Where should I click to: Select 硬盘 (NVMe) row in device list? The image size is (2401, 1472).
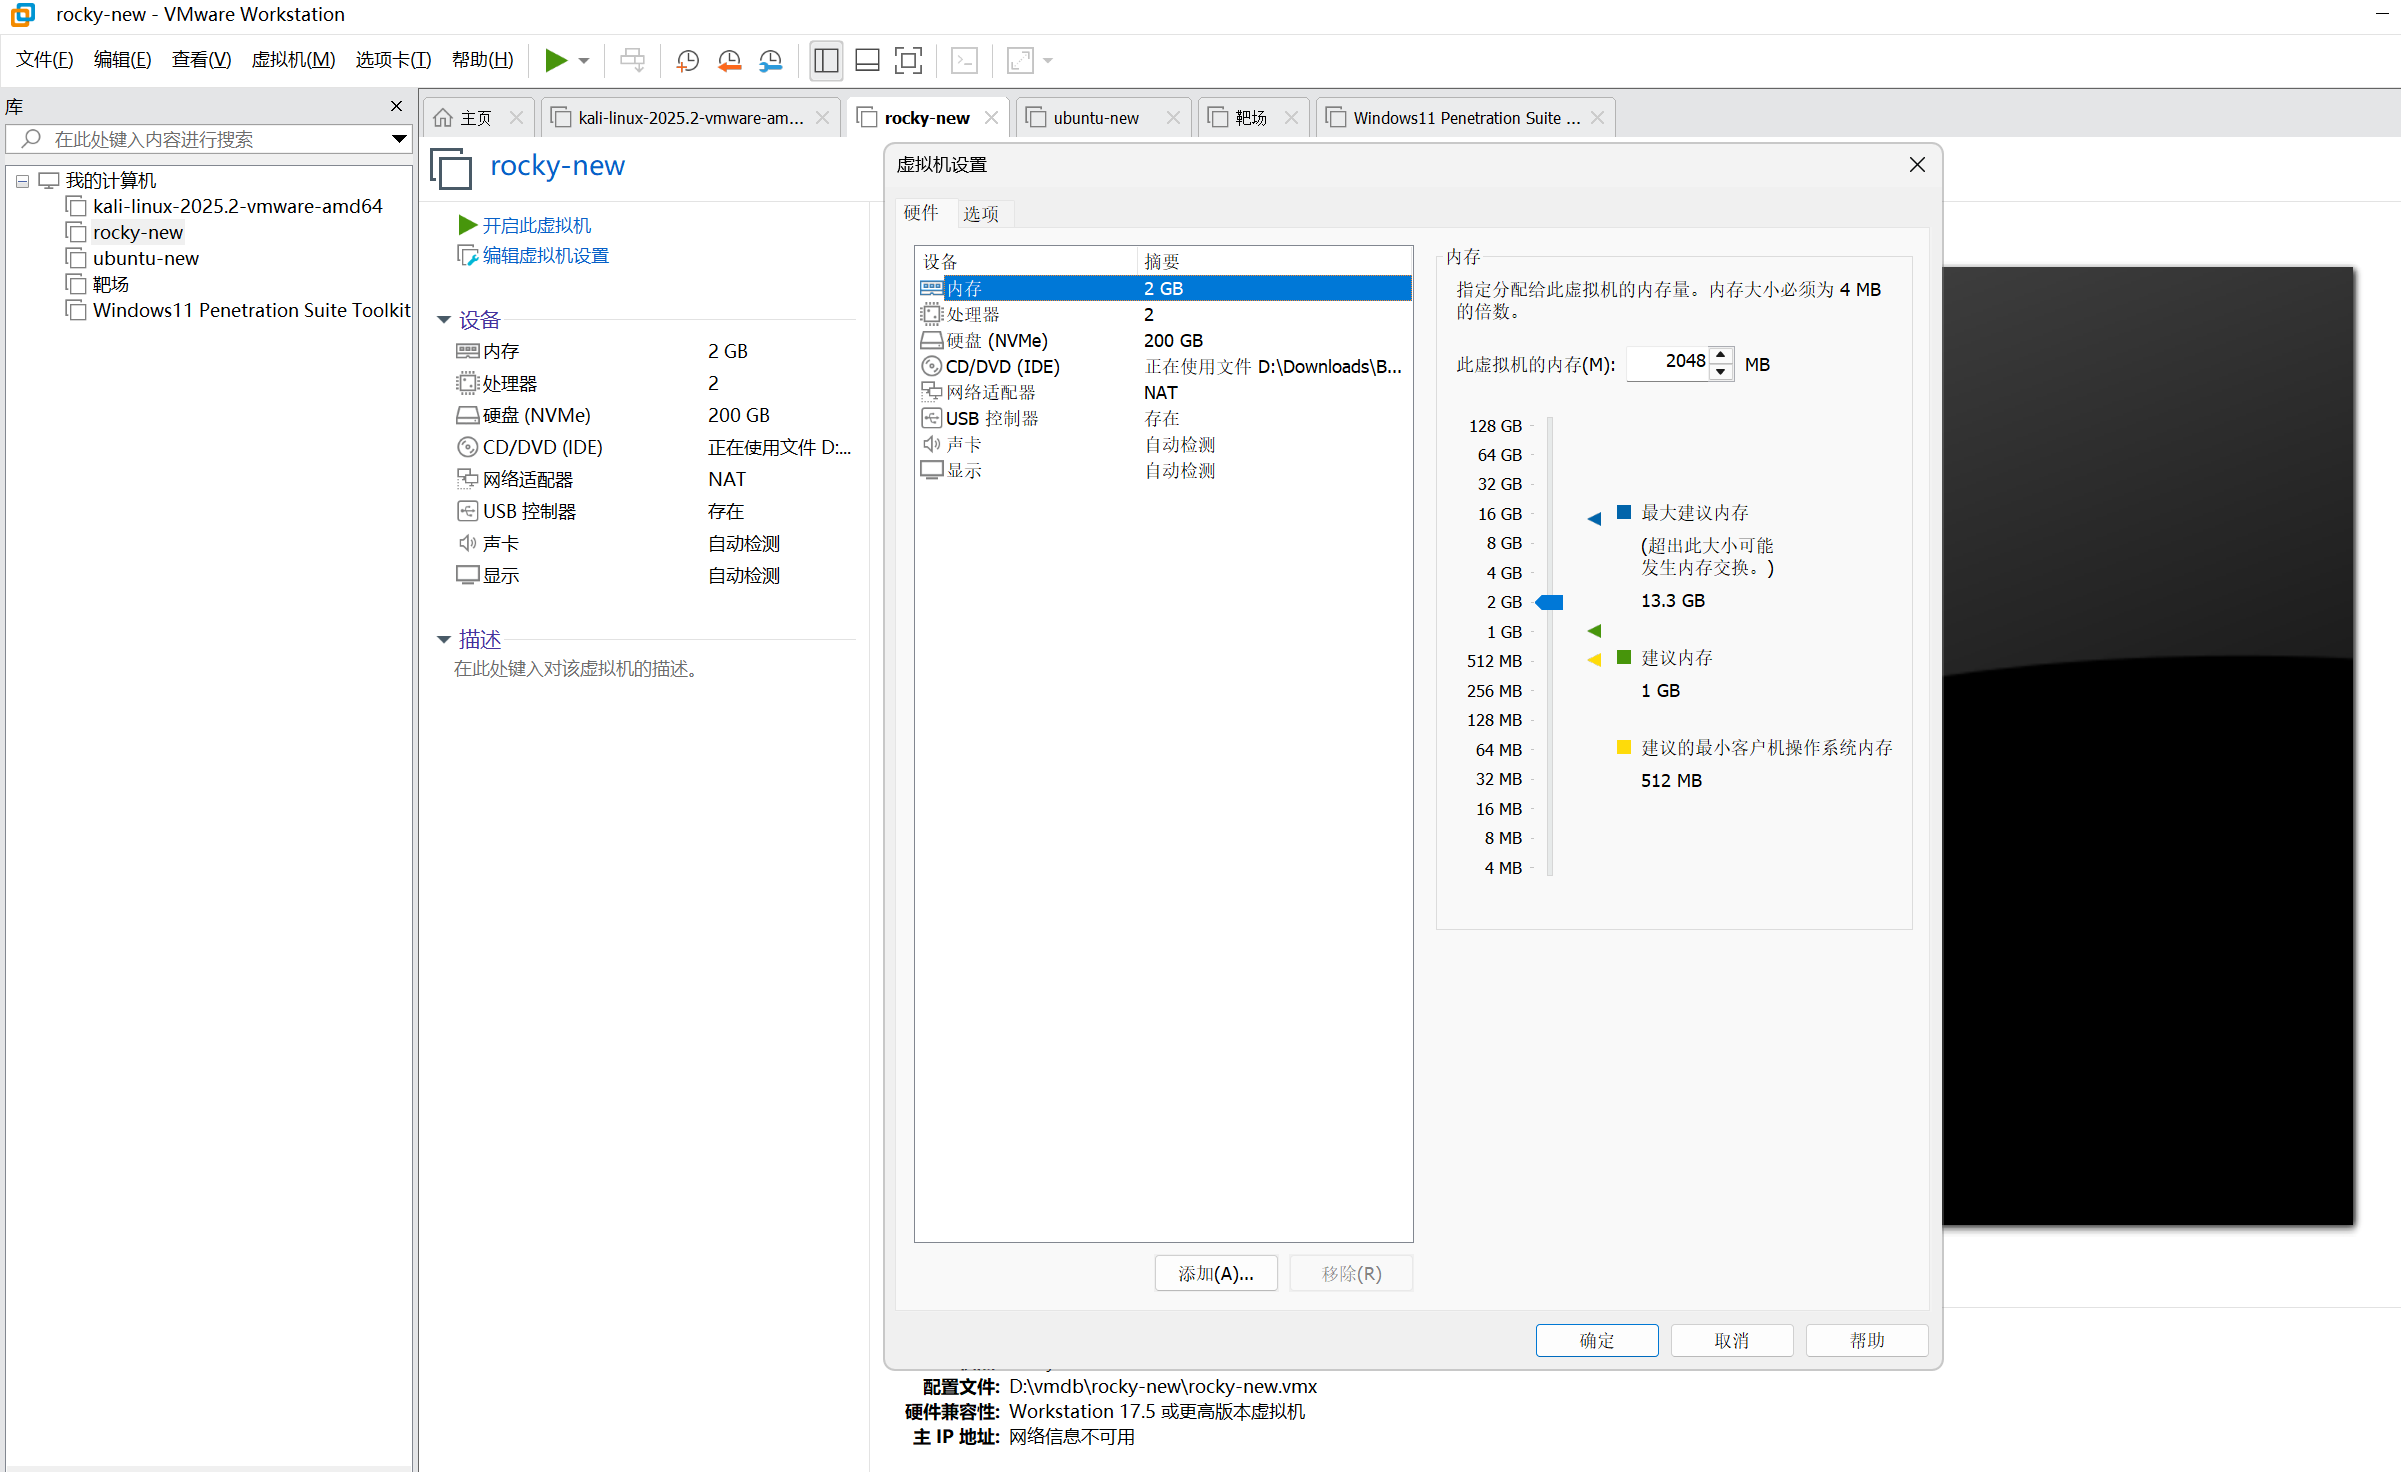(1164, 340)
